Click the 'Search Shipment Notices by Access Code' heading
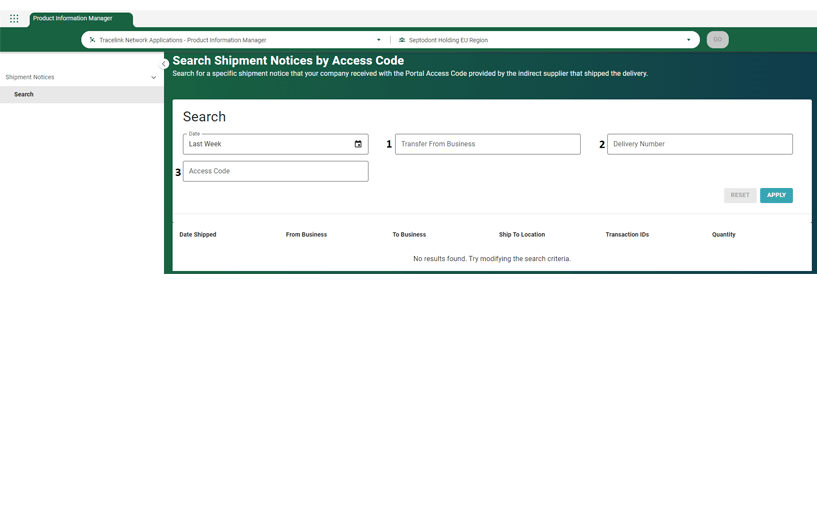Viewport: 817px width, 525px height. pyautogui.click(x=288, y=61)
